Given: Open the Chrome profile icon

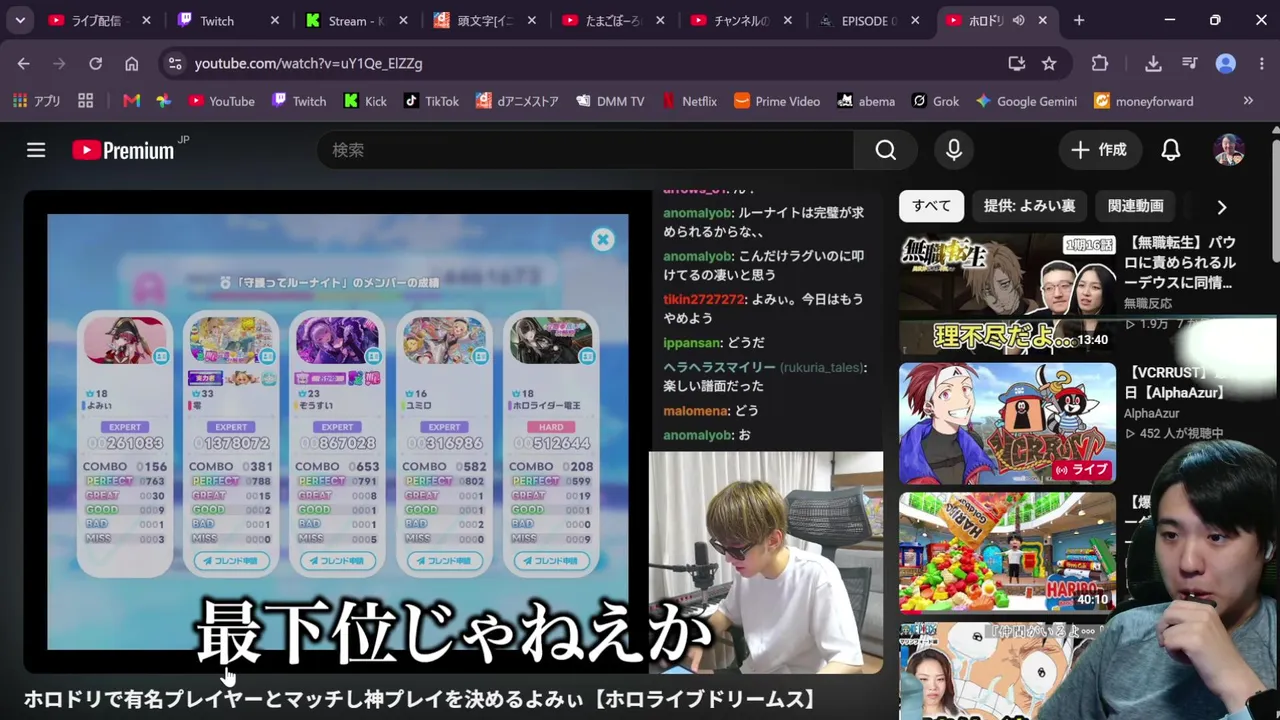Looking at the screenshot, I should [1226, 63].
